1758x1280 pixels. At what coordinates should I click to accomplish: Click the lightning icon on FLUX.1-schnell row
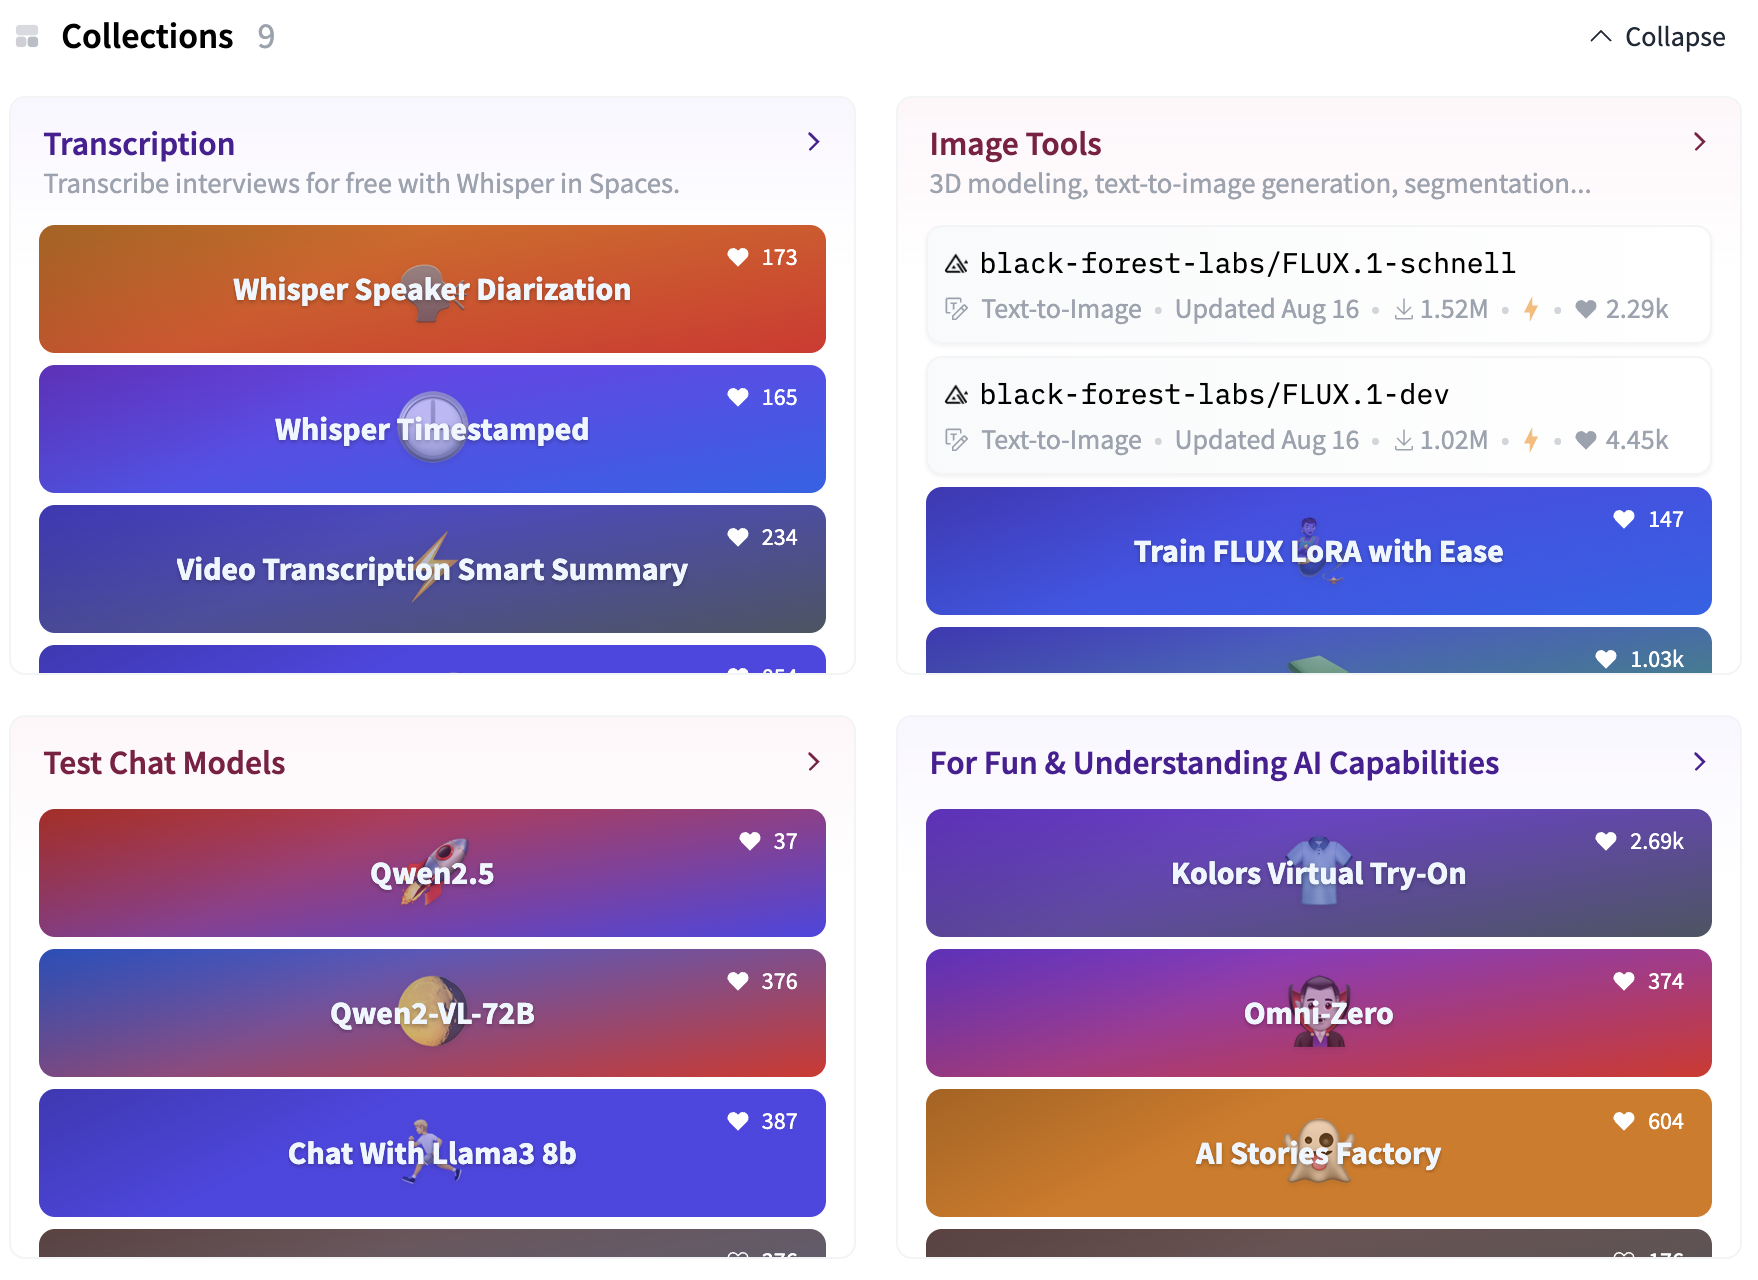point(1531,310)
